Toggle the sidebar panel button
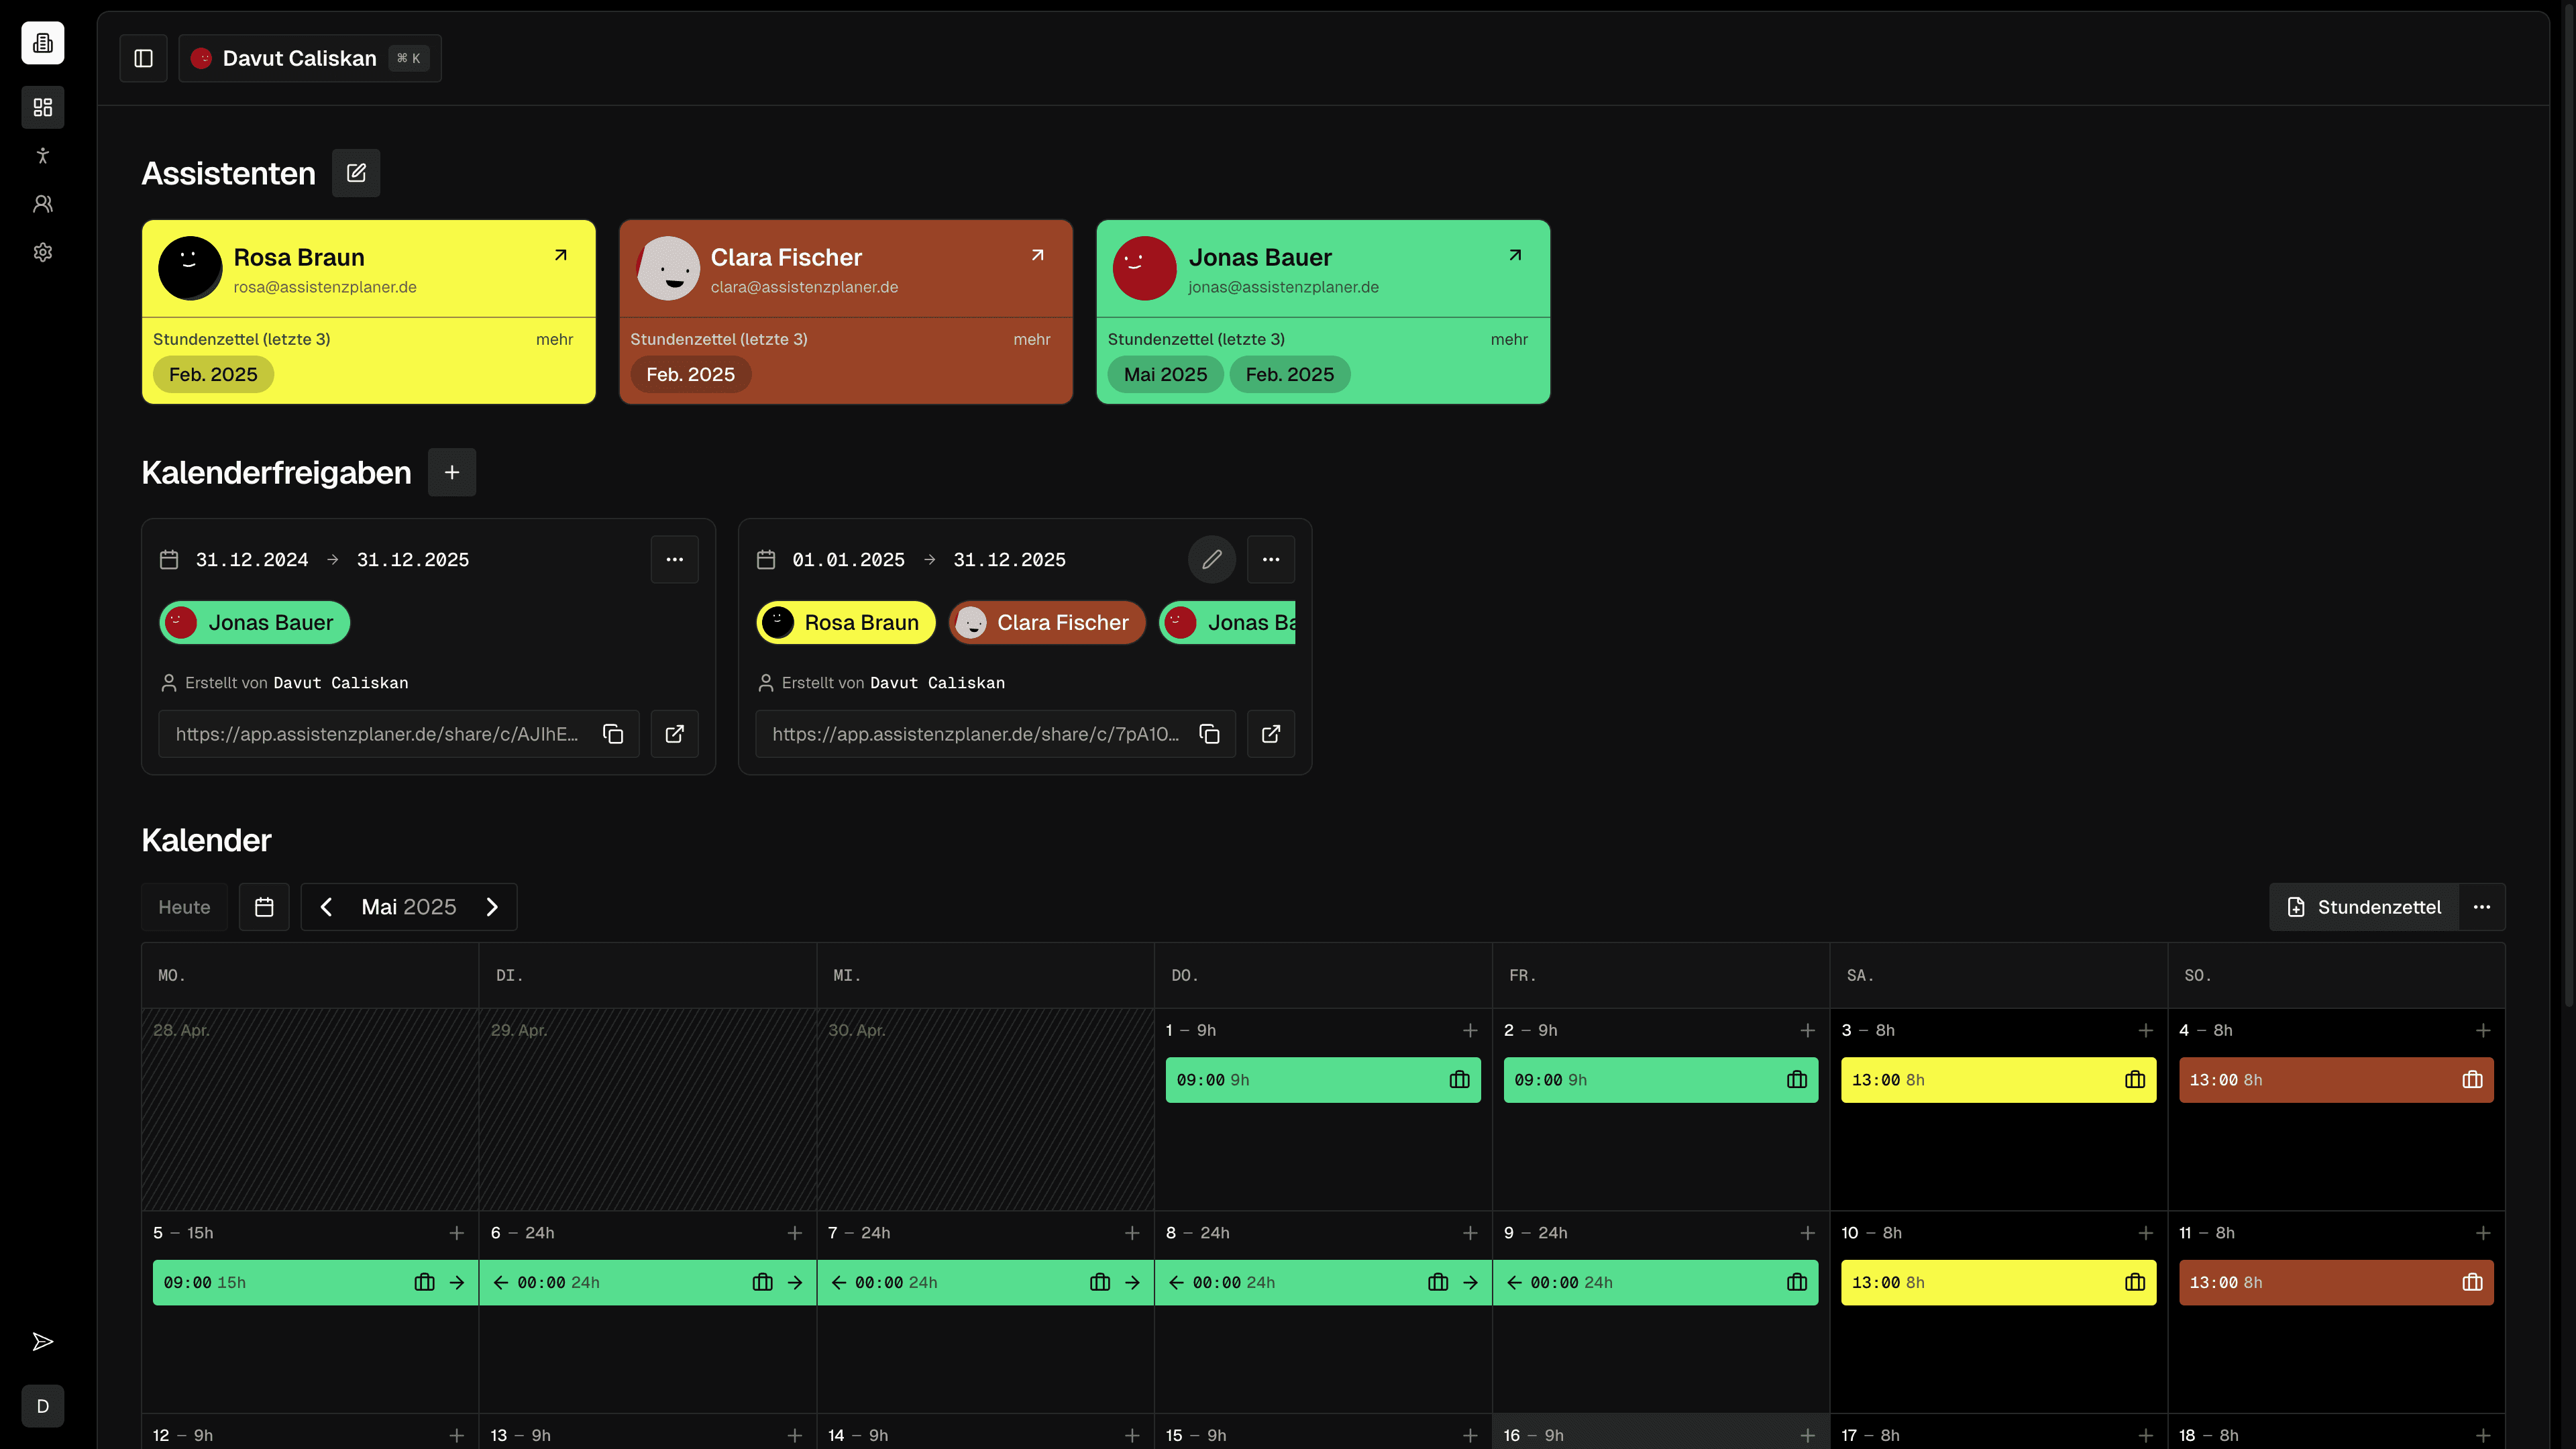 (143, 58)
